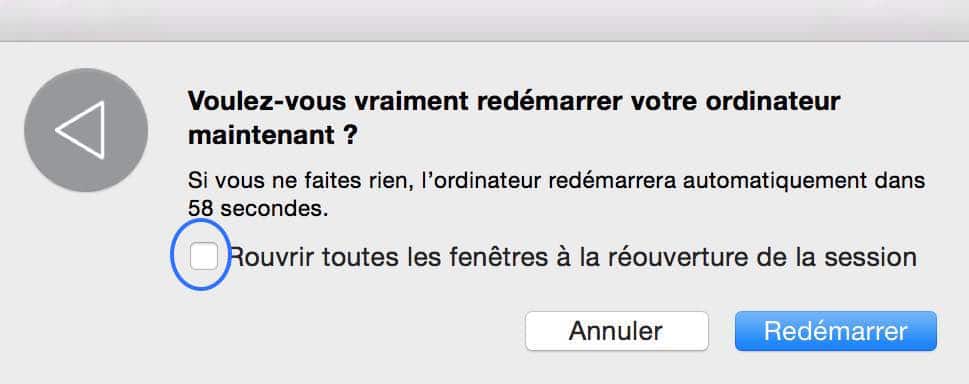
Task: Click the blue Redémarrer button
Action: coord(836,331)
